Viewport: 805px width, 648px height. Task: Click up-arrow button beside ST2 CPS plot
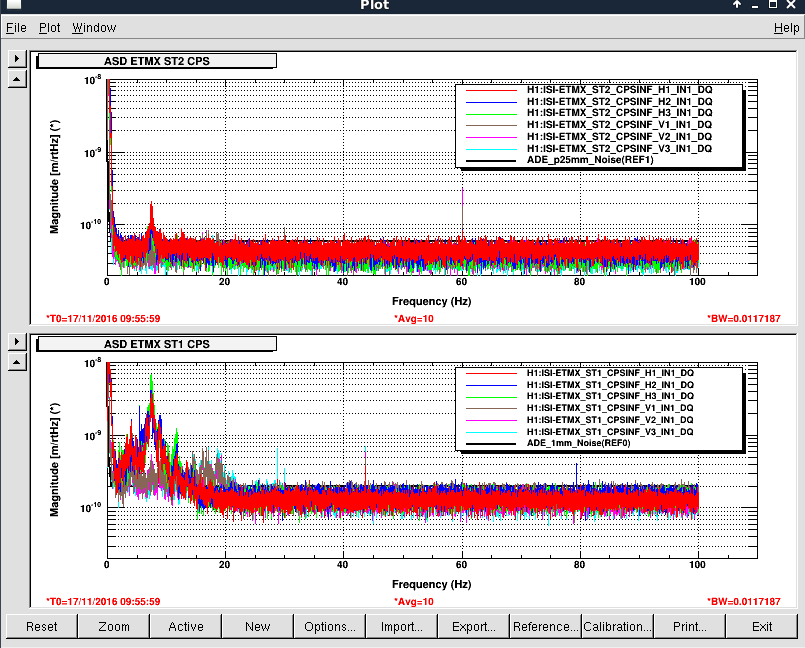[x=15, y=79]
